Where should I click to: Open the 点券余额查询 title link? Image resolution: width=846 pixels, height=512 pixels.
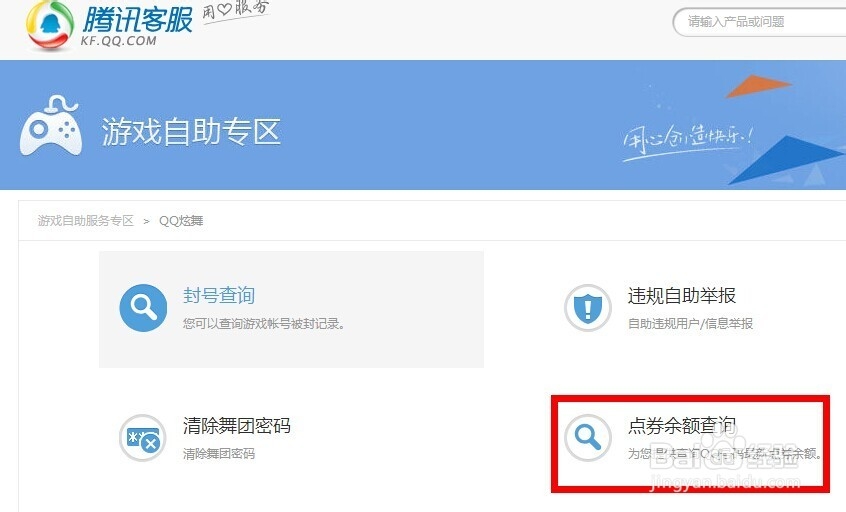point(681,426)
